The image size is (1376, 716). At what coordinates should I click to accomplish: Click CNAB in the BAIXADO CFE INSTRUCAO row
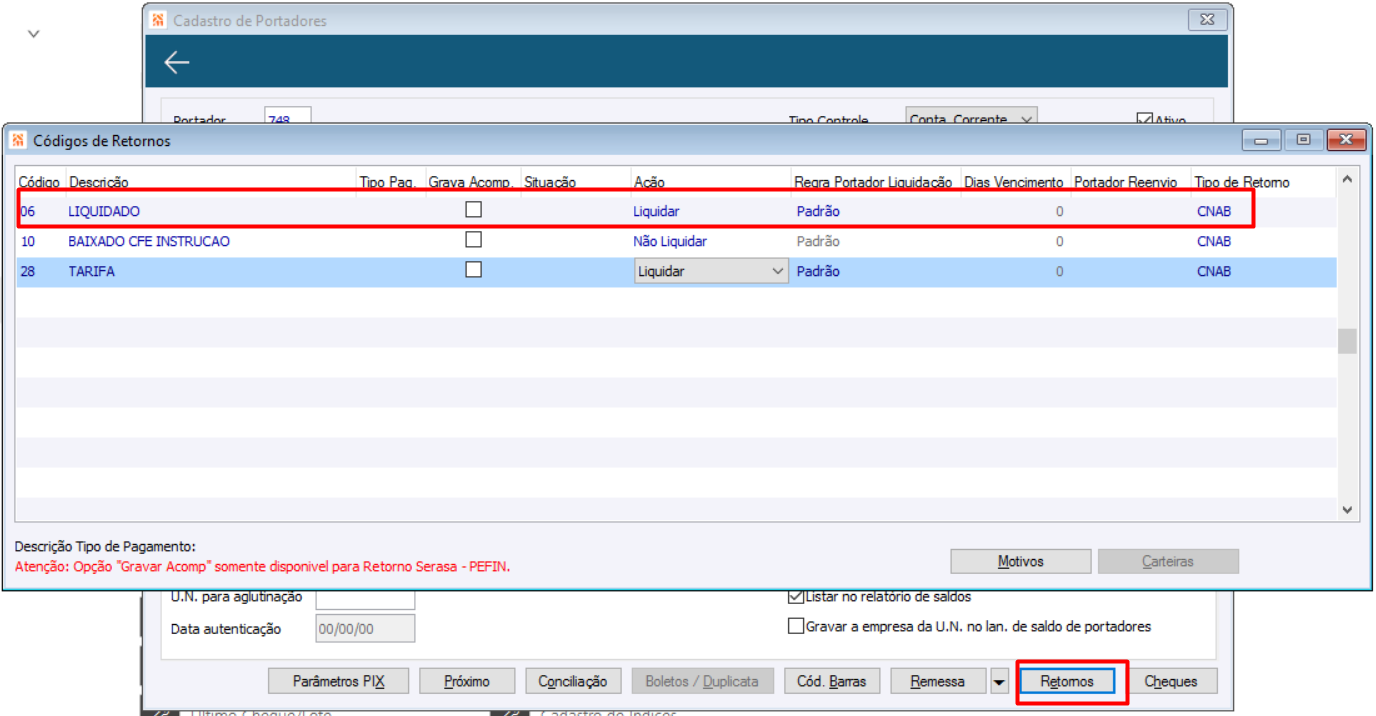tap(1214, 242)
